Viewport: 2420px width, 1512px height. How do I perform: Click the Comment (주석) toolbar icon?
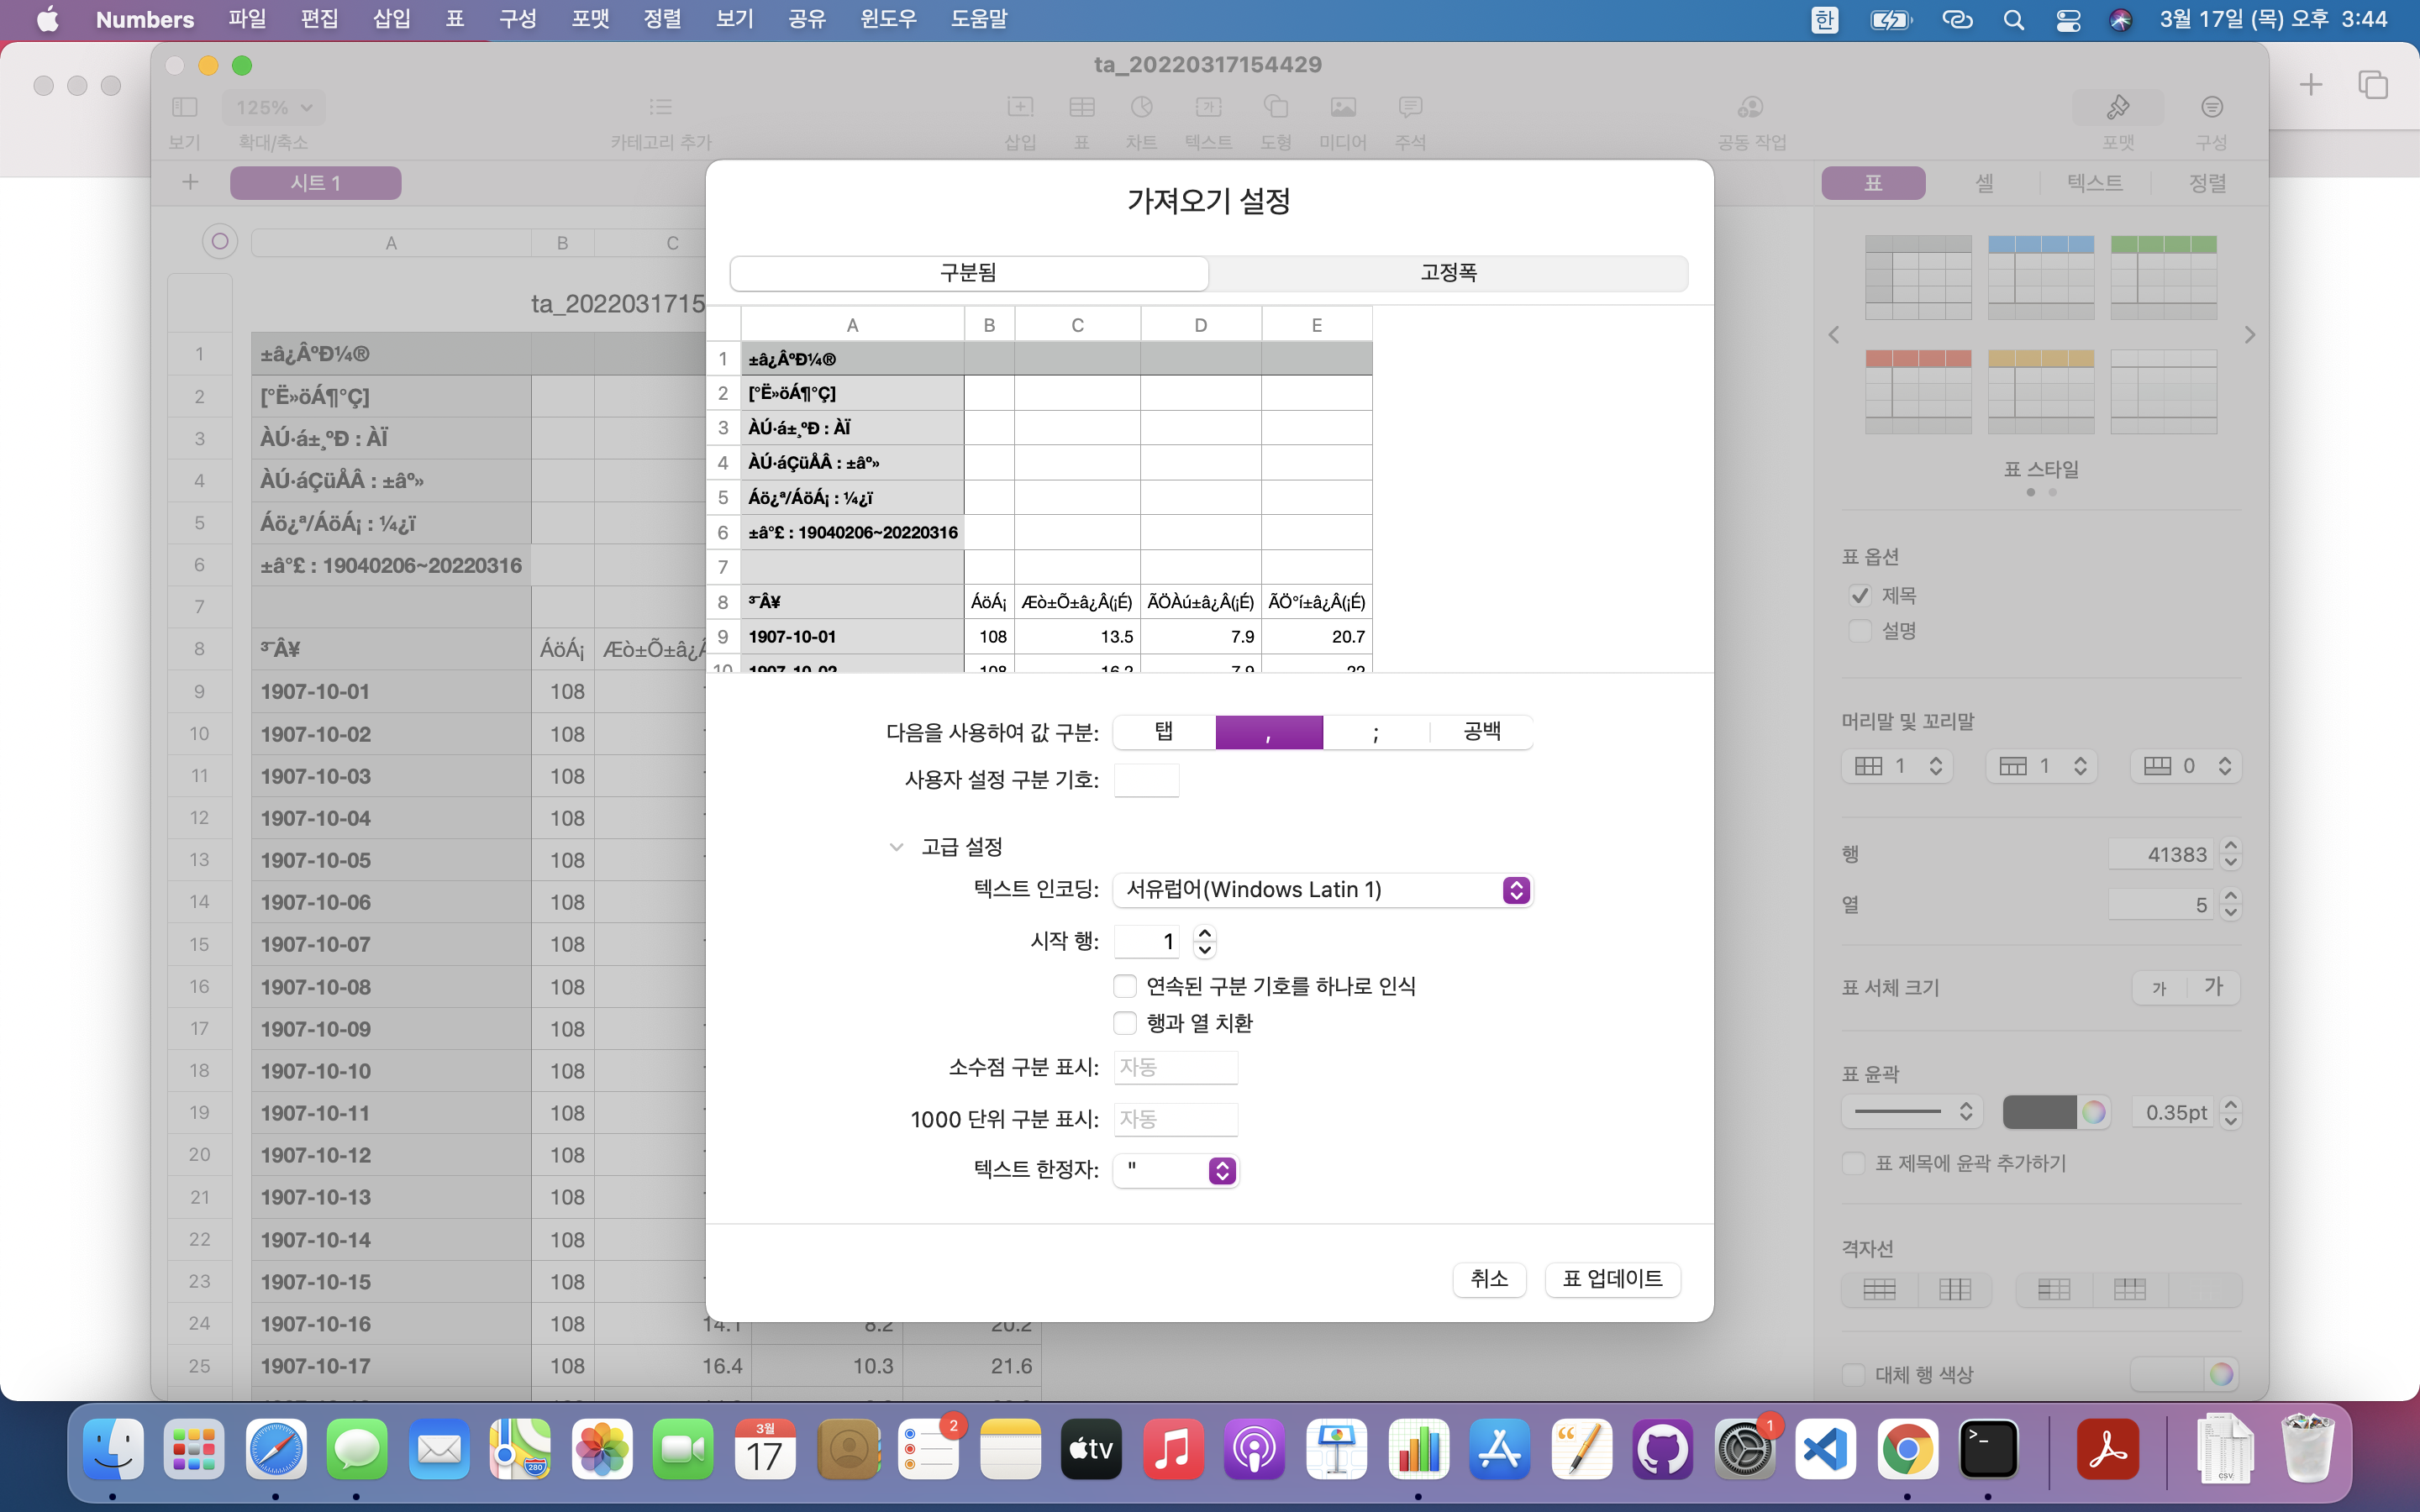click(1410, 108)
